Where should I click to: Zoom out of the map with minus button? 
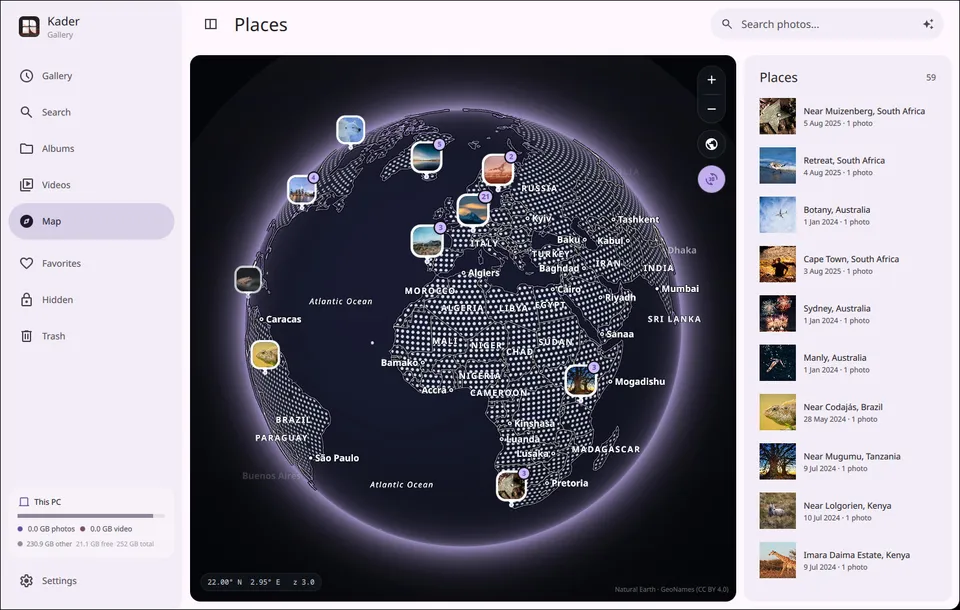711,109
